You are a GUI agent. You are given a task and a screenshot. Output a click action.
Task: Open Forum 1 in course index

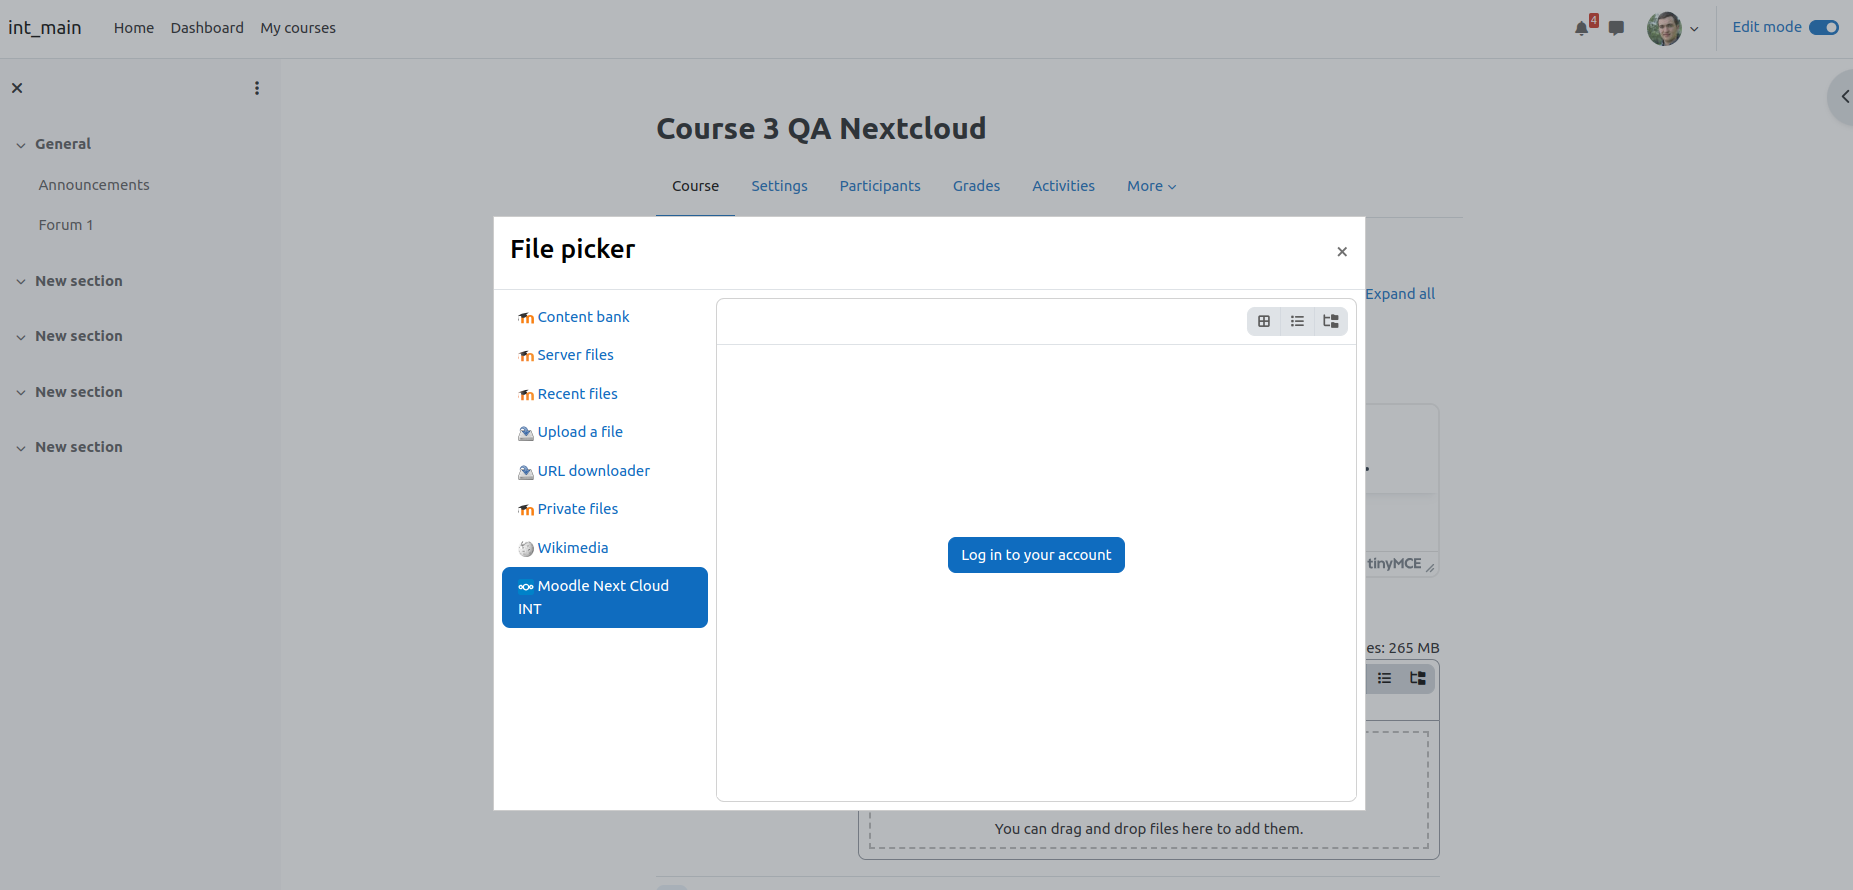(x=66, y=225)
